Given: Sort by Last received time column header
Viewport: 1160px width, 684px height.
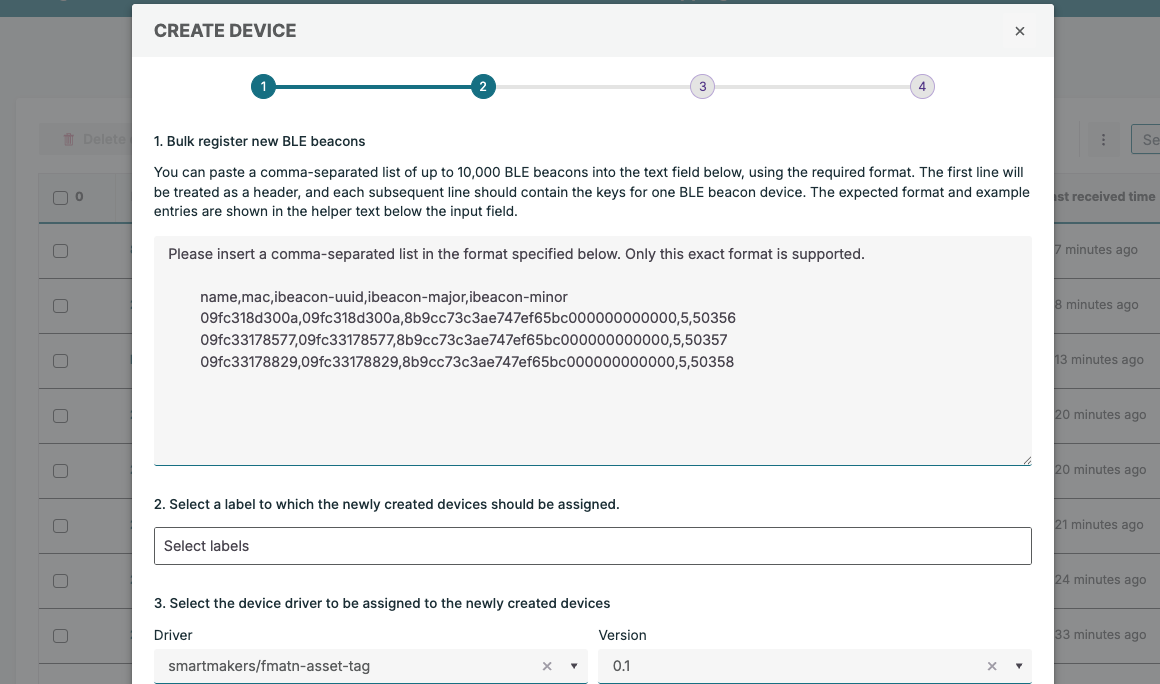Looking at the screenshot, I should 1100,197.
